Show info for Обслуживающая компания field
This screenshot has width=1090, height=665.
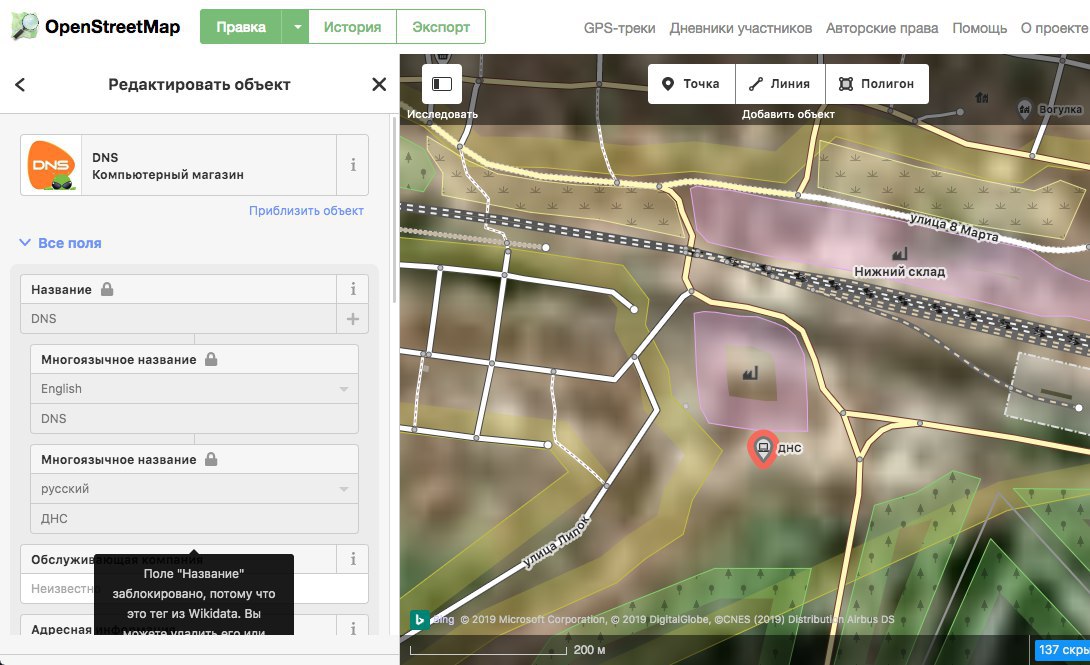pos(352,559)
